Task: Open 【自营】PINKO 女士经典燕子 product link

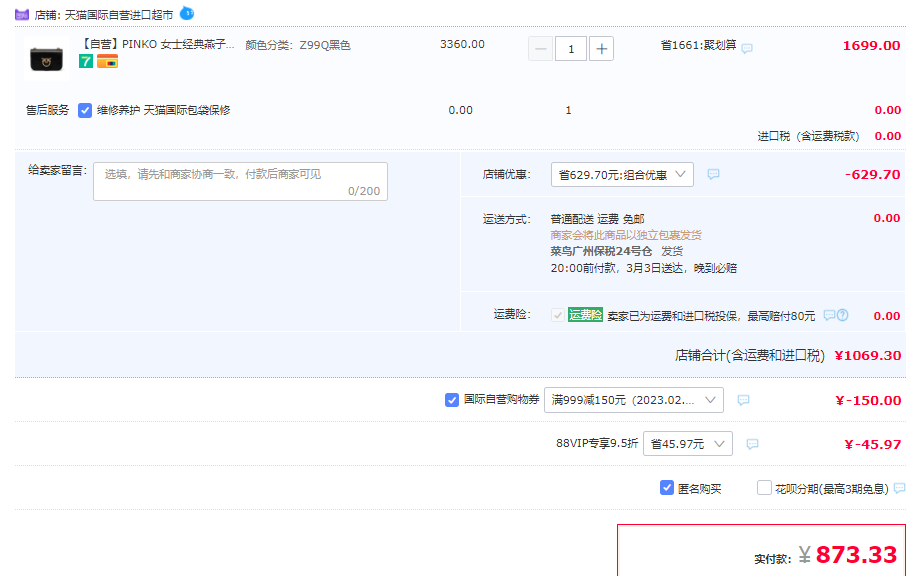Action: click(157, 45)
